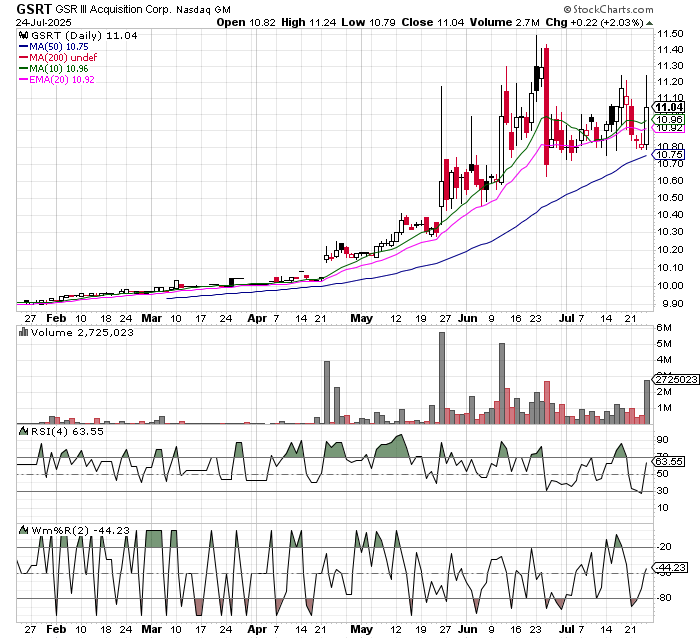This screenshot has height=639, width=700.
Task: Click the 90 level on RSI axis
Action: coord(662,440)
